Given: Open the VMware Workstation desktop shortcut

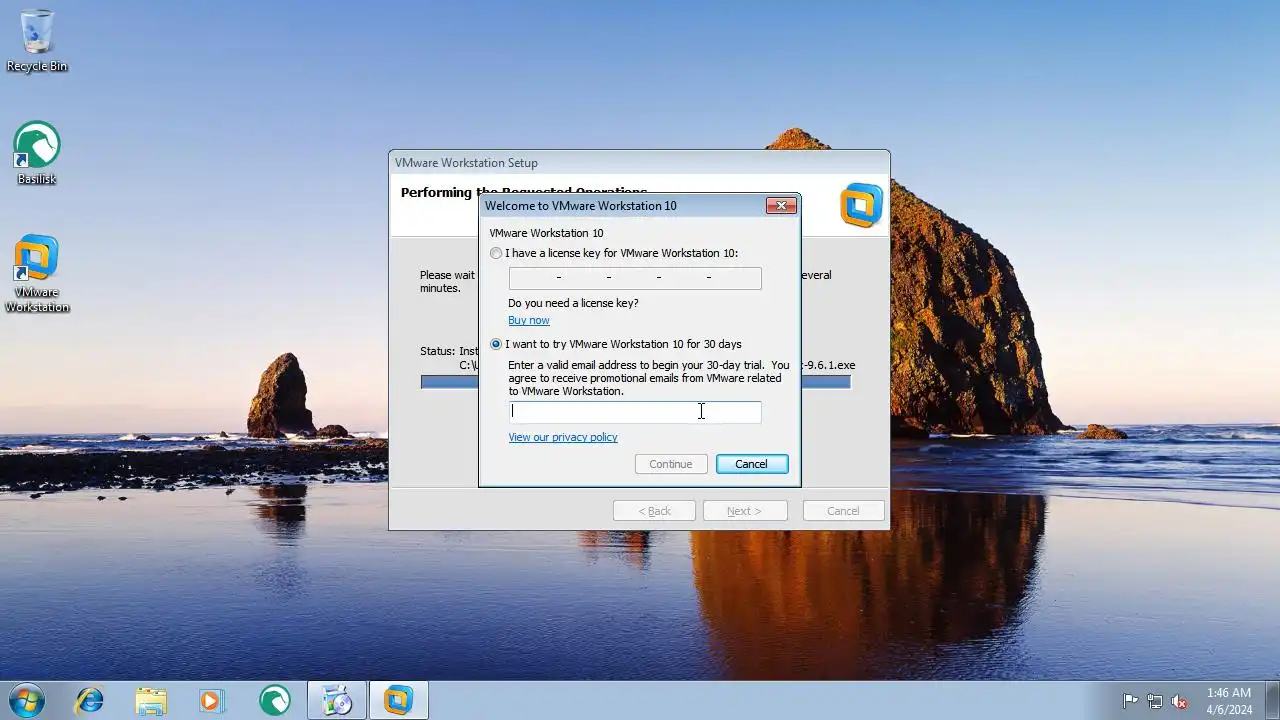Looking at the screenshot, I should pyautogui.click(x=37, y=273).
